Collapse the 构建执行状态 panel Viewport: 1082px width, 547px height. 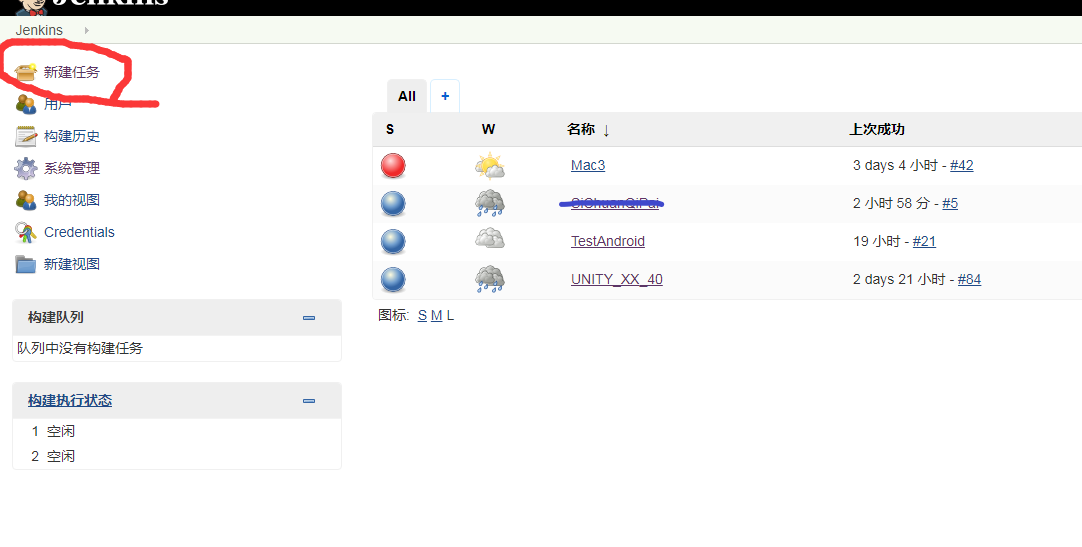pyautogui.click(x=309, y=401)
